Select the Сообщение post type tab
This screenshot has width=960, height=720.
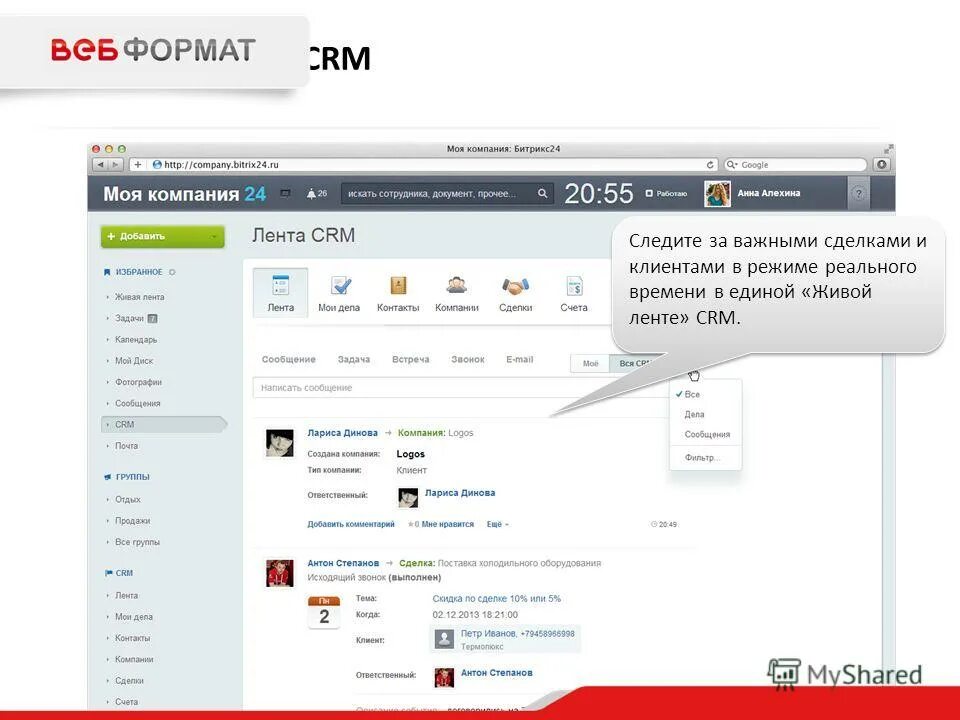(x=288, y=359)
